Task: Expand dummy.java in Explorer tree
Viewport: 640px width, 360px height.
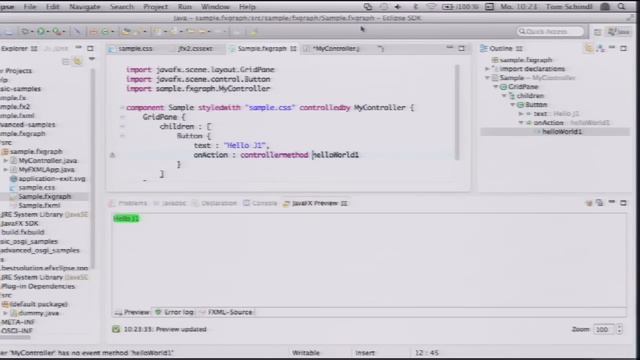Action: [6, 313]
